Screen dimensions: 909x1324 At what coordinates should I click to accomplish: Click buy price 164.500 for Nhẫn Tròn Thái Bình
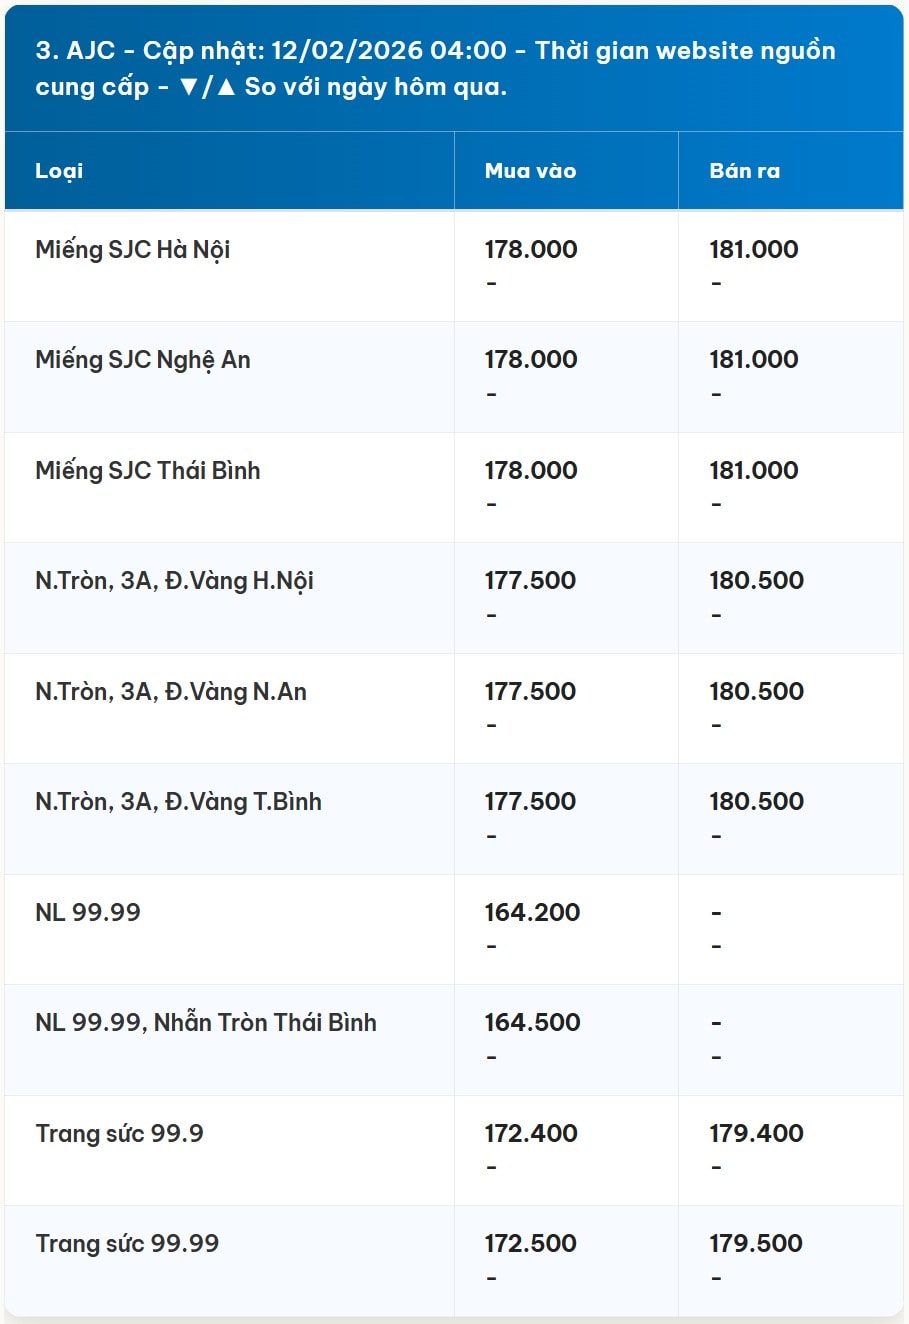[x=532, y=1022]
